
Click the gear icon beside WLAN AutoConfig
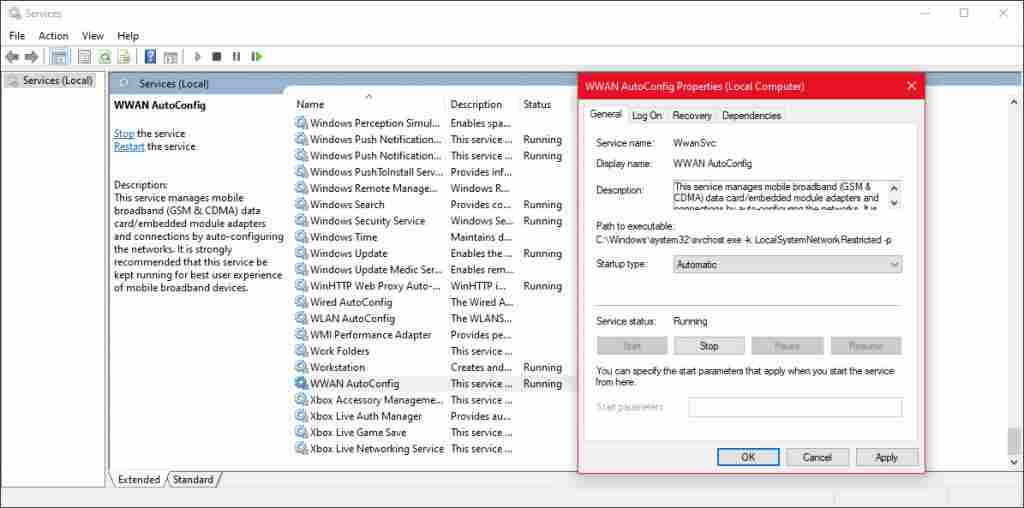[x=301, y=319]
